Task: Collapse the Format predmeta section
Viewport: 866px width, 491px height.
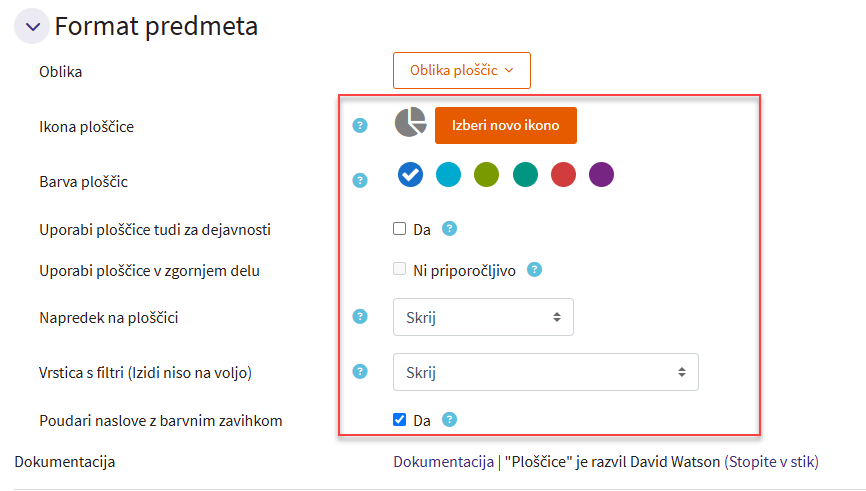Action: tap(32, 27)
